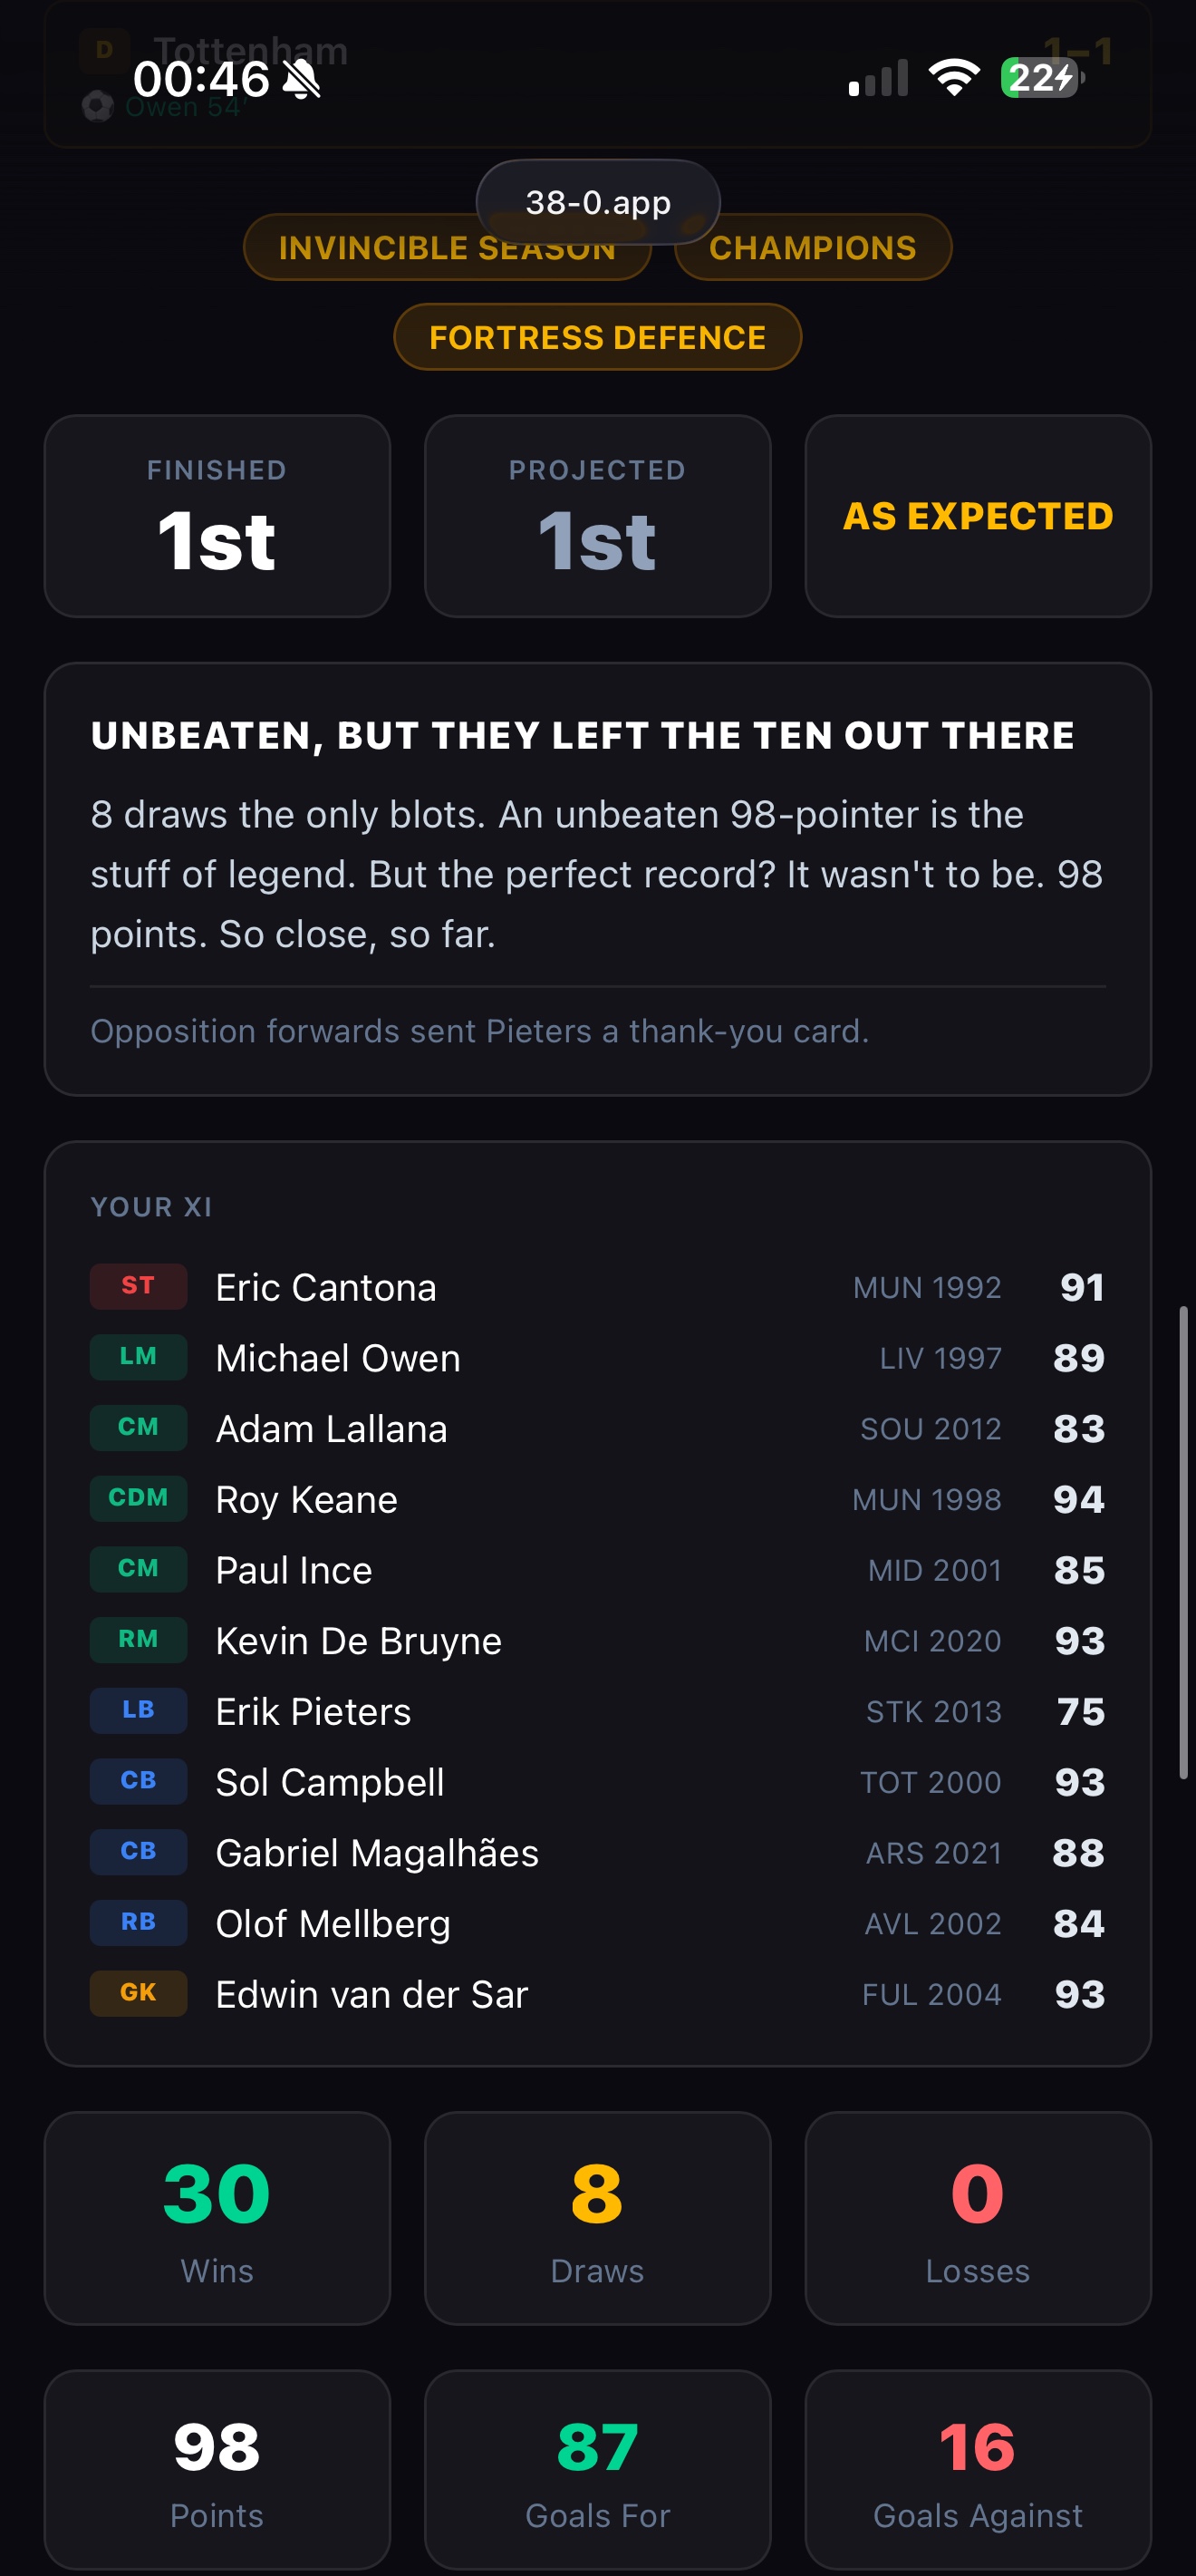Select the Sol Campbell row
Screen dimensions: 1196x2576
coord(598,1781)
